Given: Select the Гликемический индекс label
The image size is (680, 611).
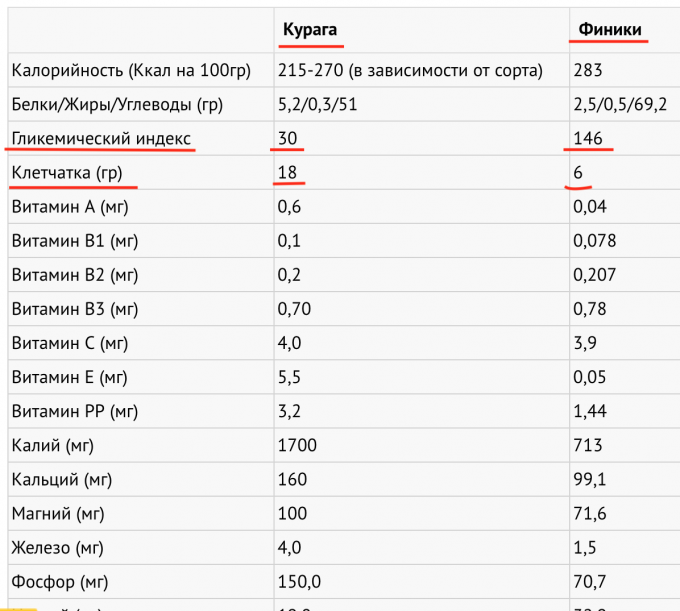Looking at the screenshot, I should tap(100, 138).
